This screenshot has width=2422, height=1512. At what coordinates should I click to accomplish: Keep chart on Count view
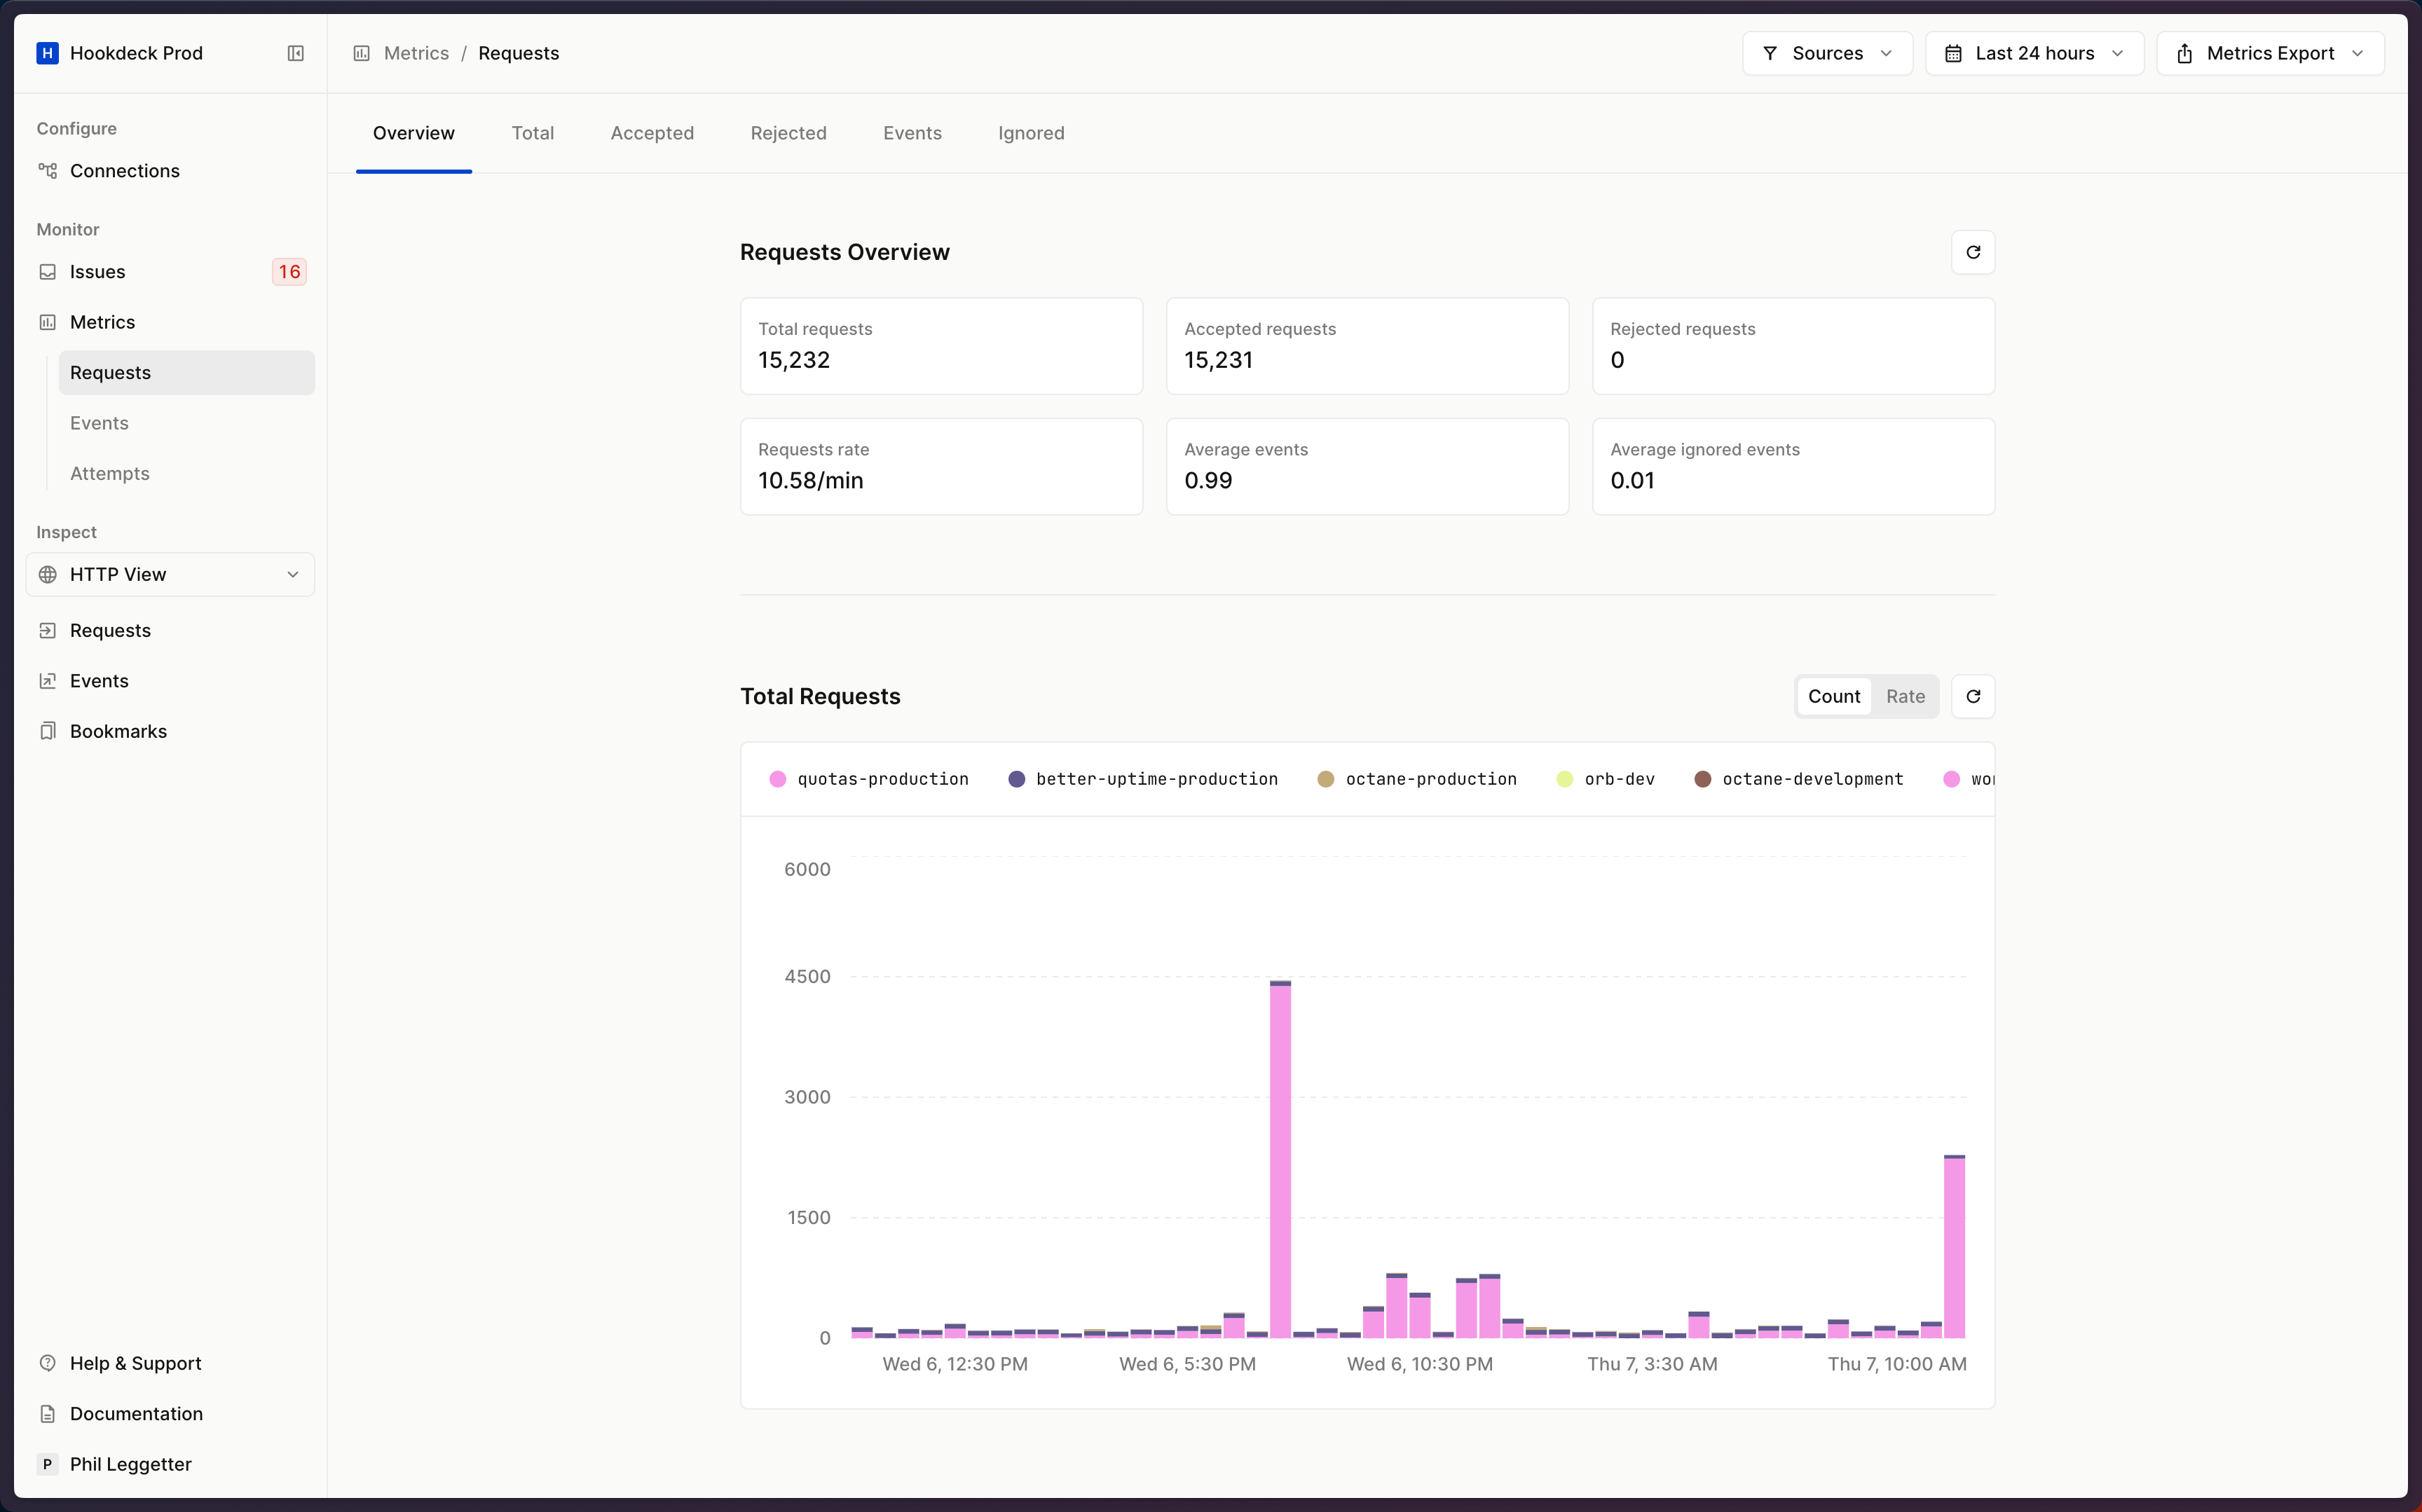click(1833, 696)
